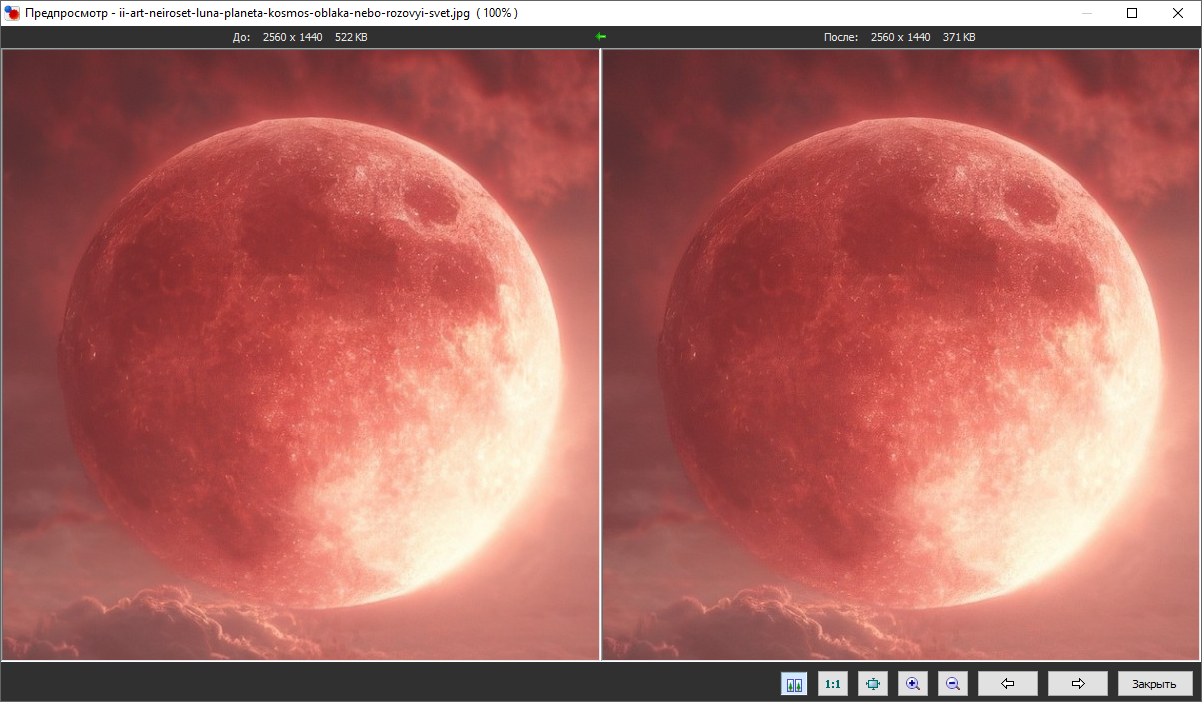Go to previous image with left arrow

click(1007, 684)
